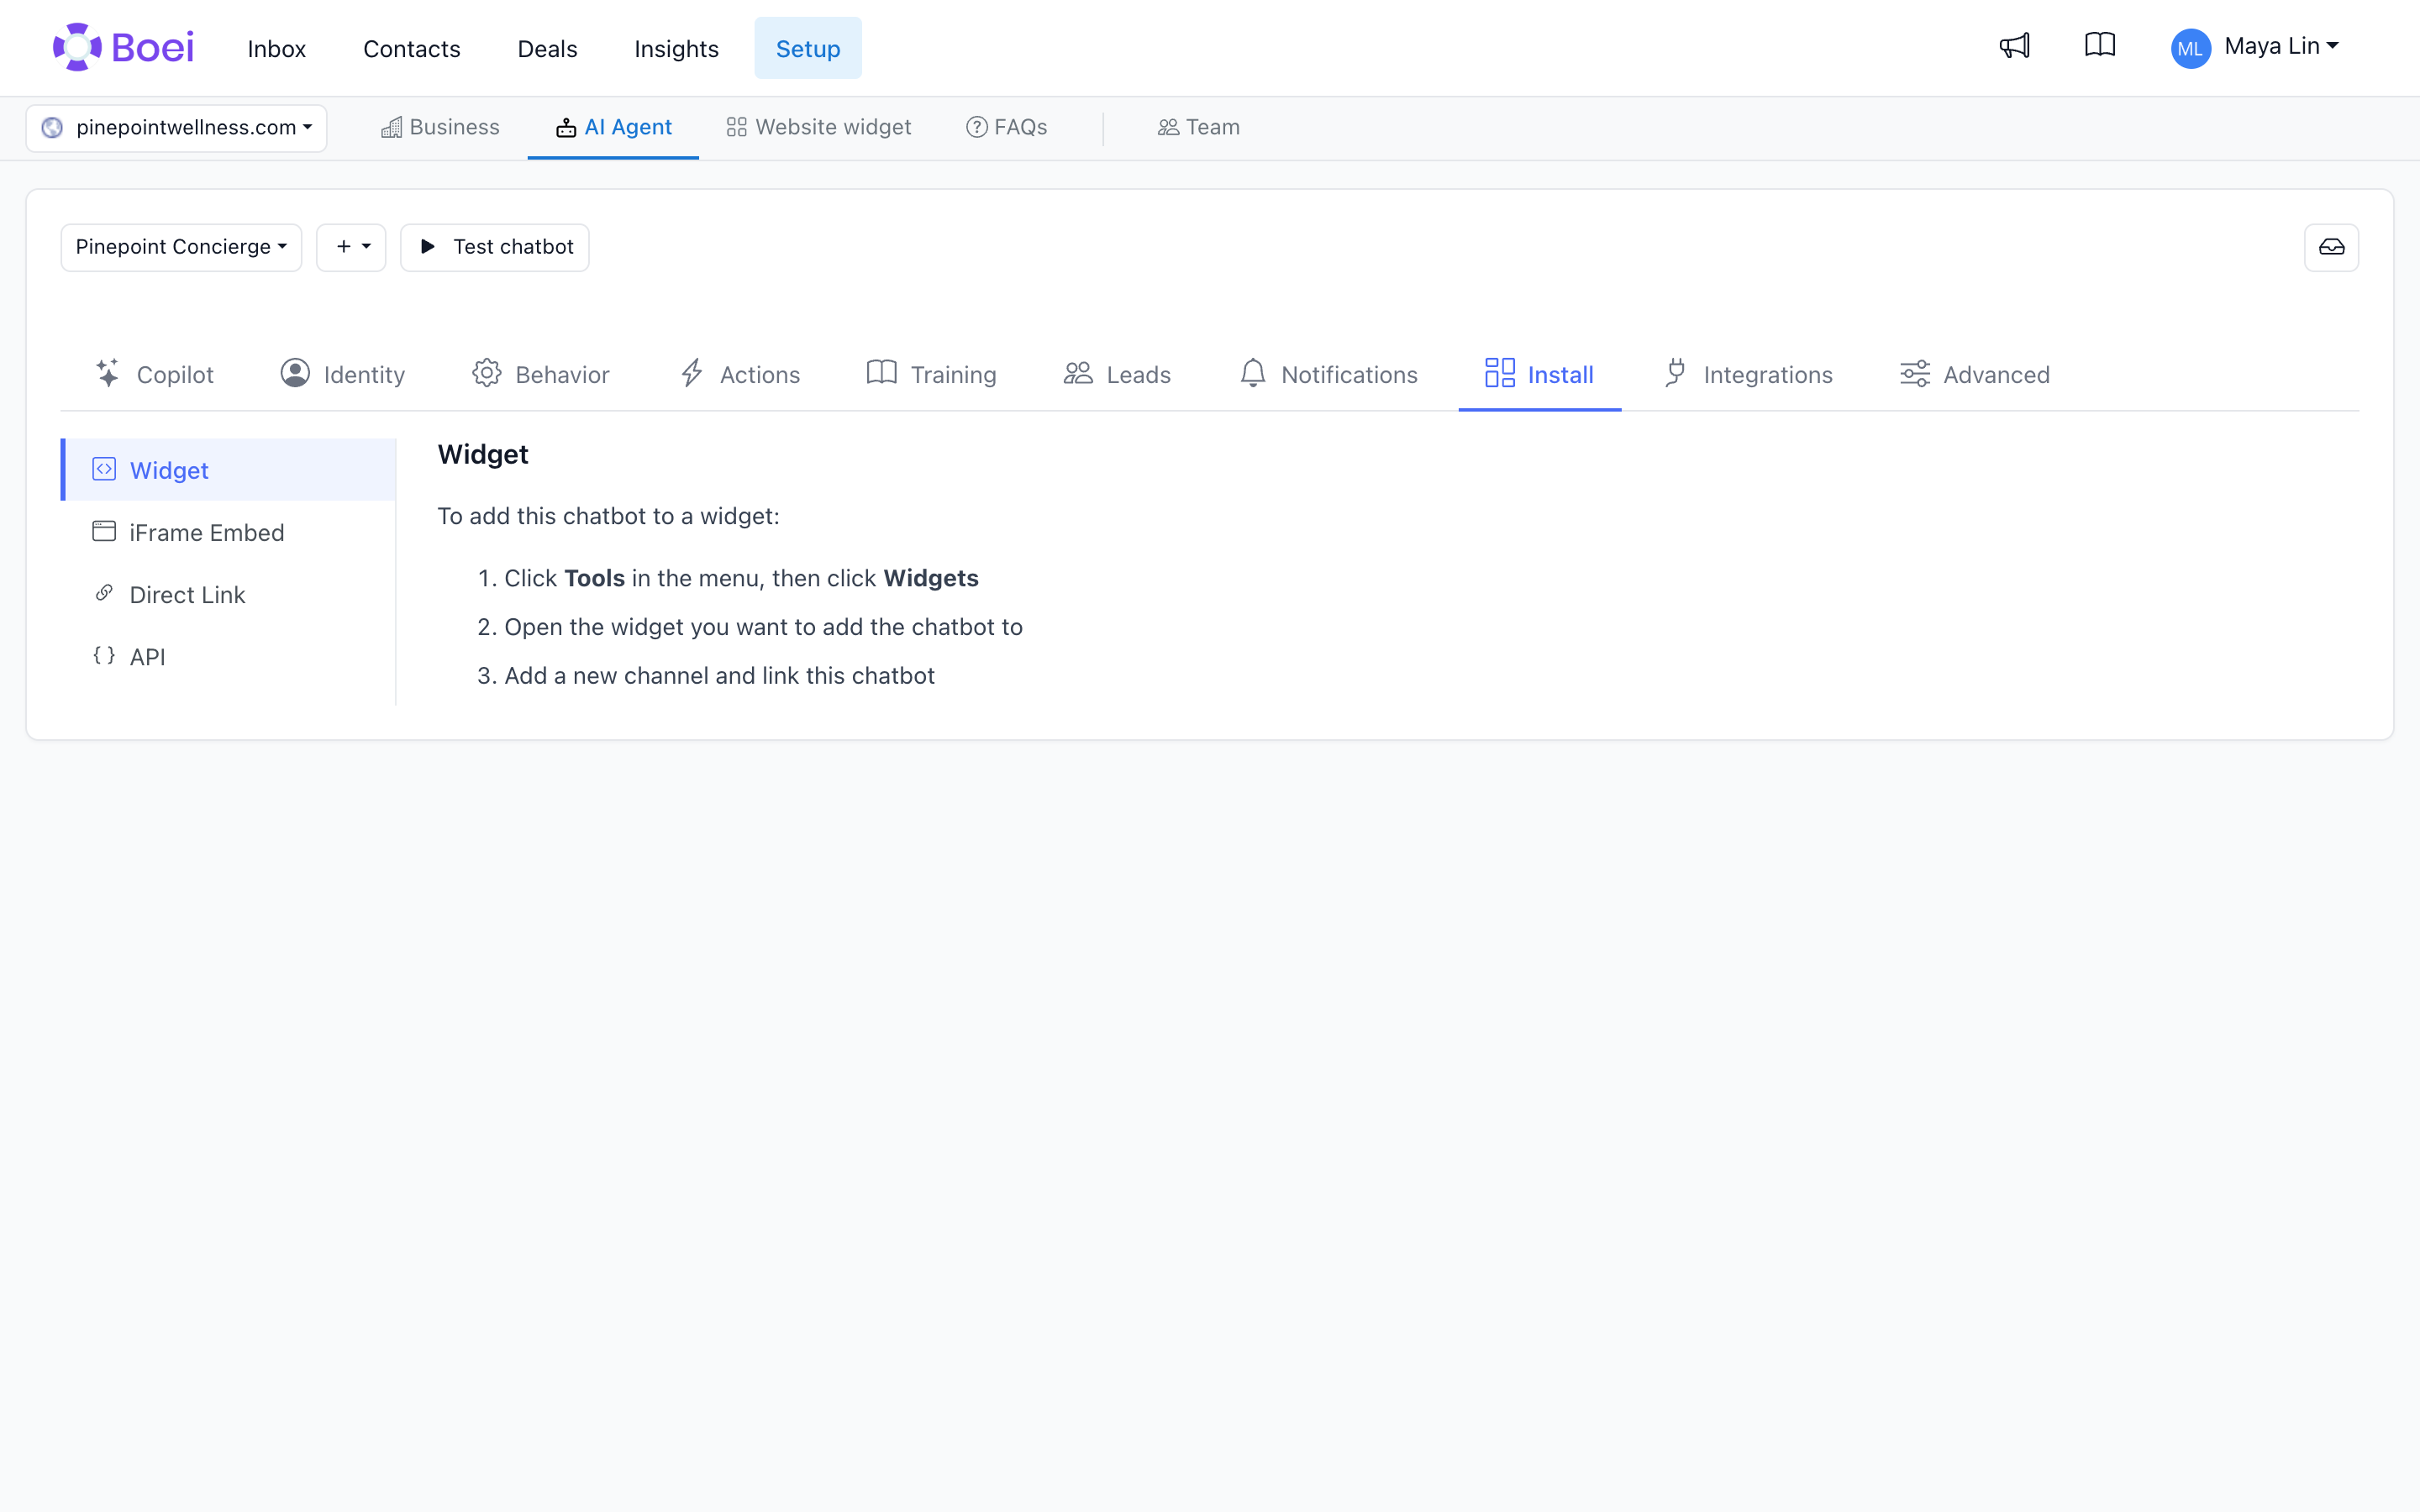The width and height of the screenshot is (2420, 1512).
Task: Select Direct Link in the sidebar
Action: click(x=229, y=594)
